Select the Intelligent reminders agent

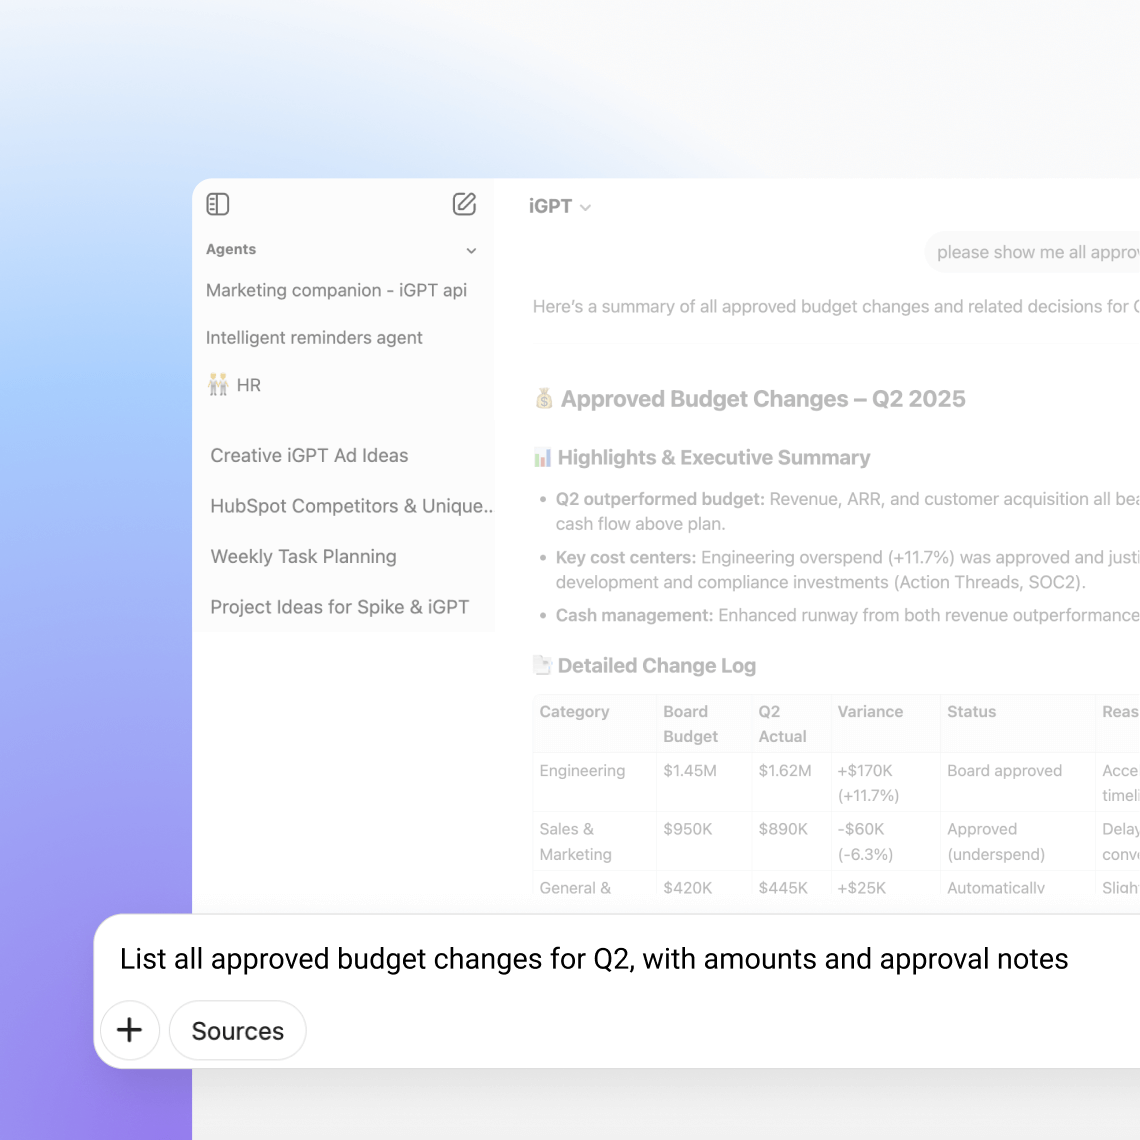pyautogui.click(x=314, y=338)
